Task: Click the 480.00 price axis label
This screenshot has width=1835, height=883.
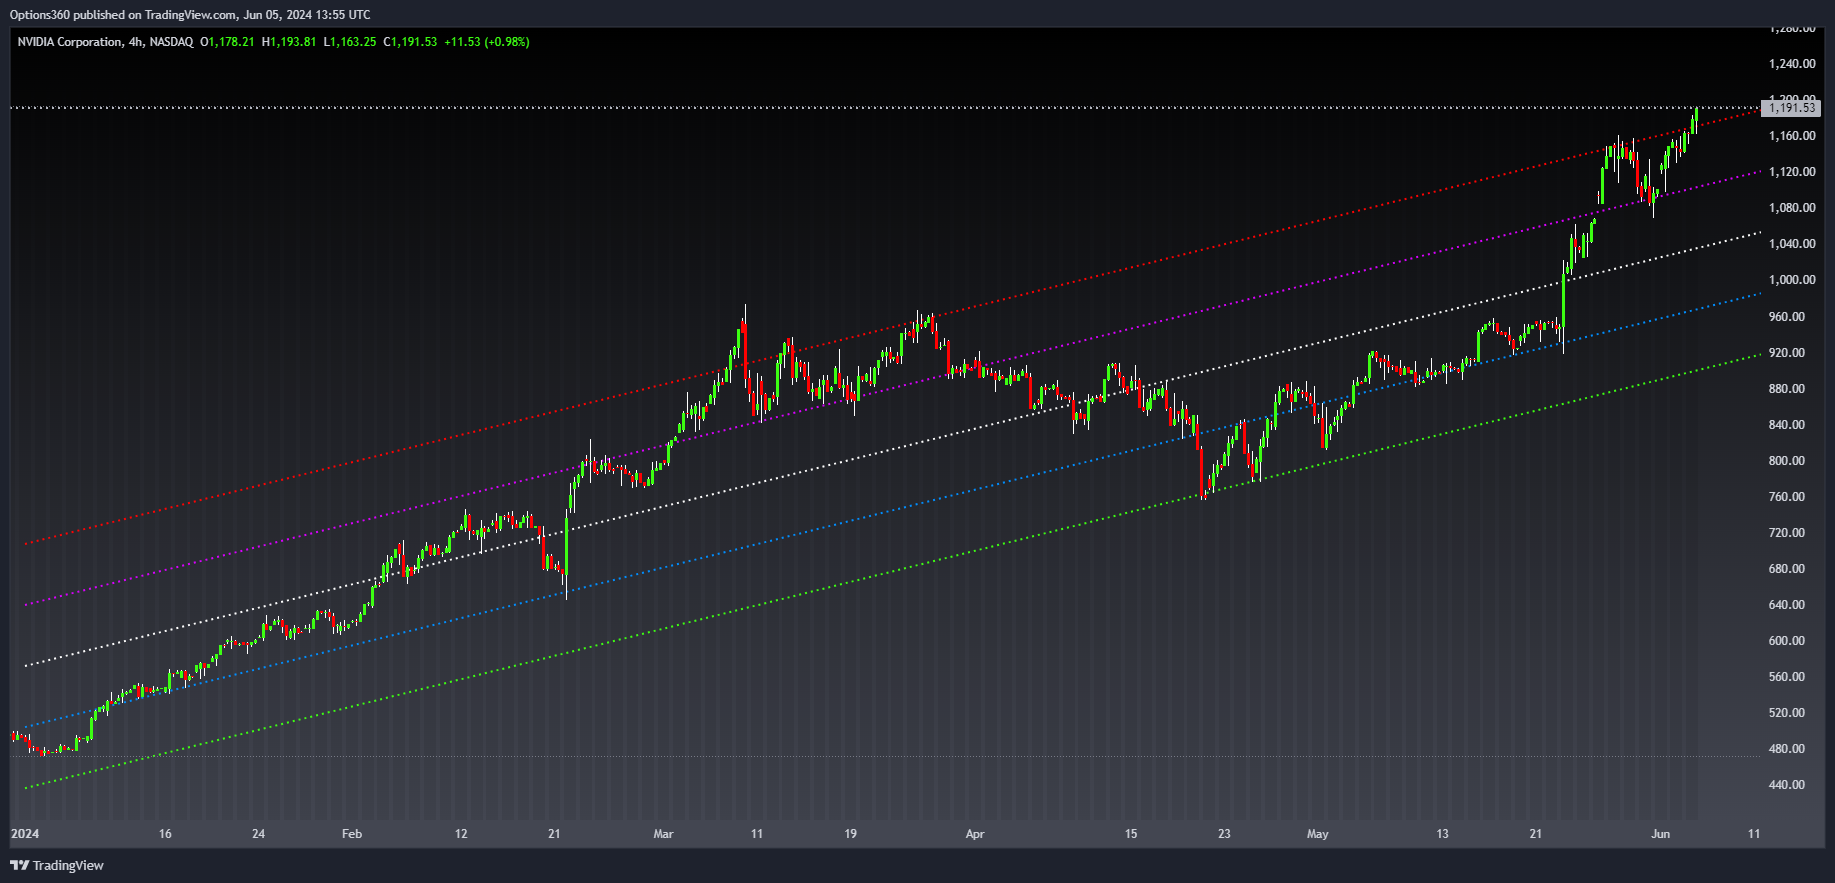Action: (1787, 749)
